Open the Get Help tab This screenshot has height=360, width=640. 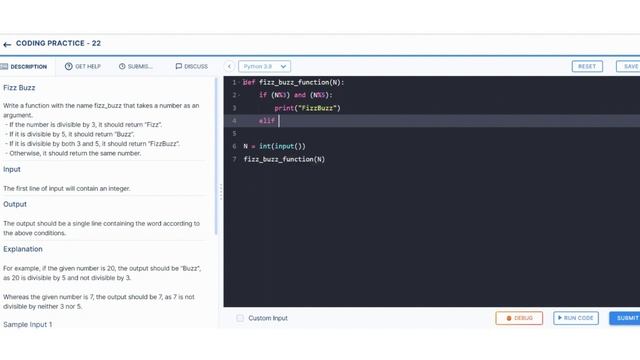point(83,67)
